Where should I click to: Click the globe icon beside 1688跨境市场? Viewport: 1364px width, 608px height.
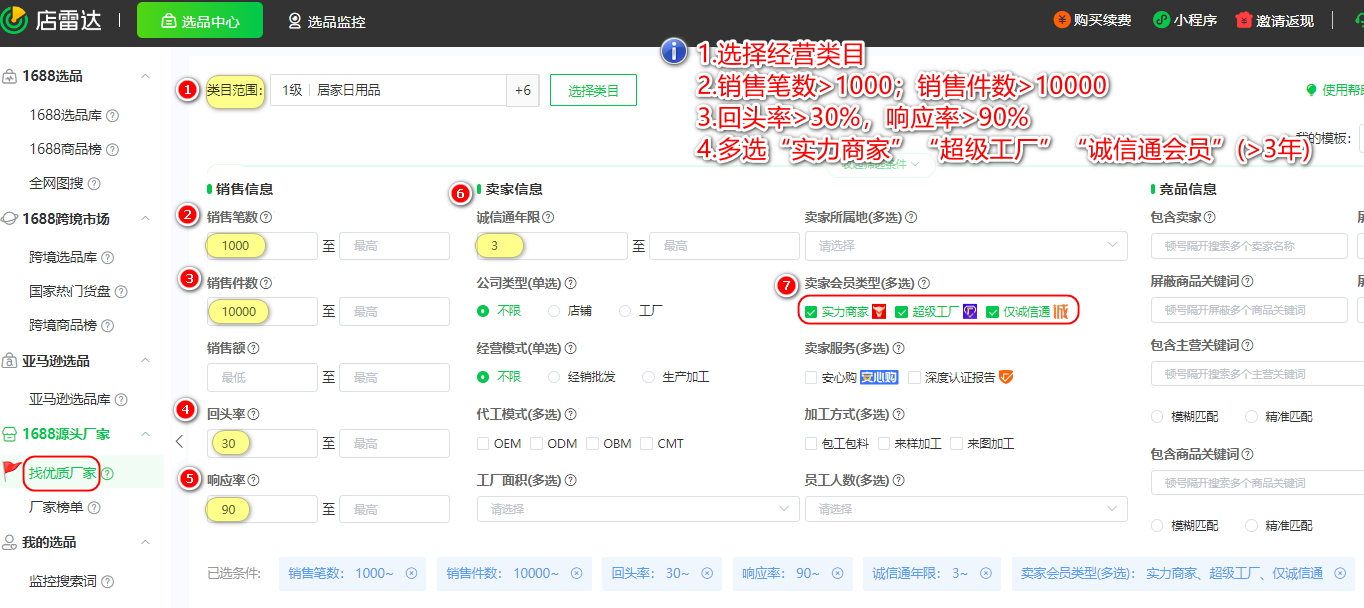pyautogui.click(x=11, y=218)
